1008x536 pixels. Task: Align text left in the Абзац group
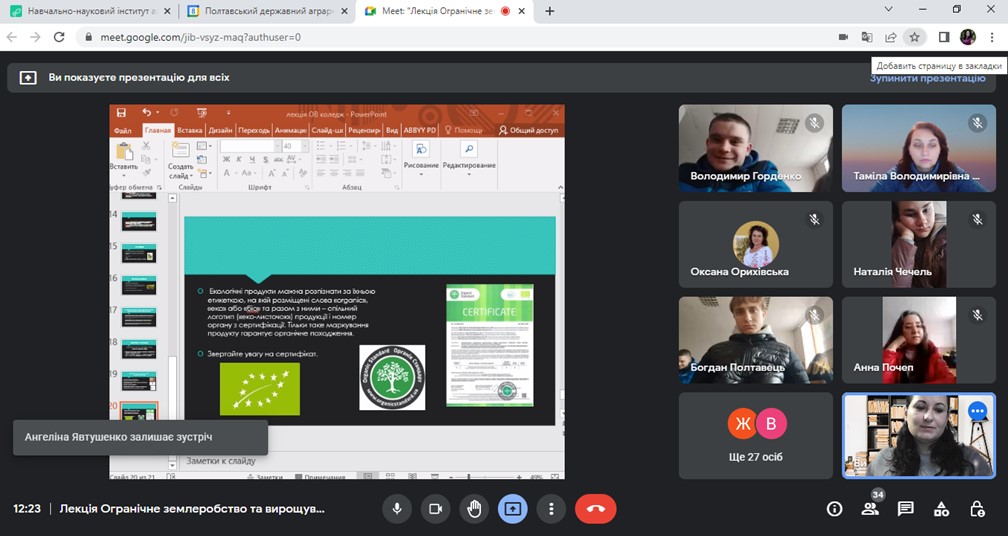coord(321,173)
